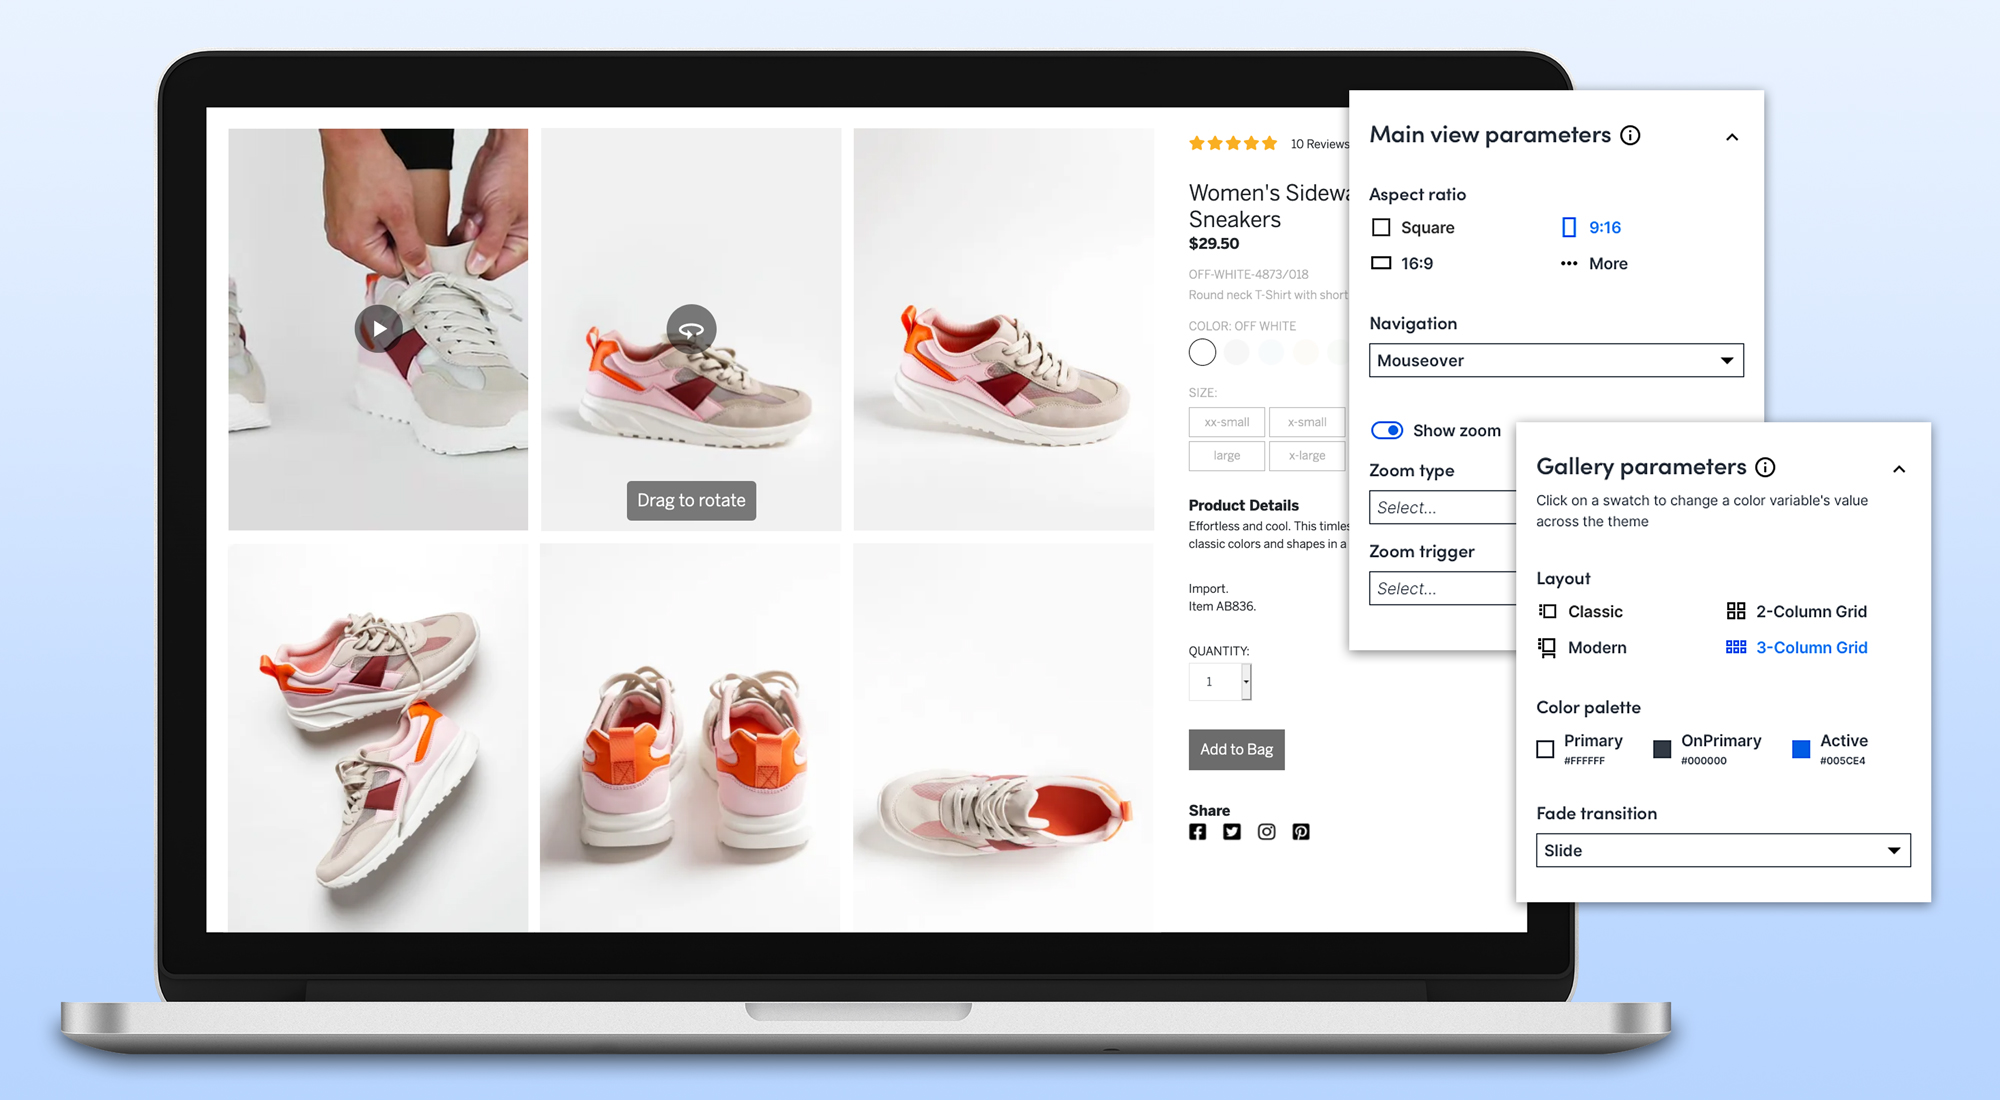Disable the Show zoom toggle
The image size is (2000, 1100).
pos(1387,429)
